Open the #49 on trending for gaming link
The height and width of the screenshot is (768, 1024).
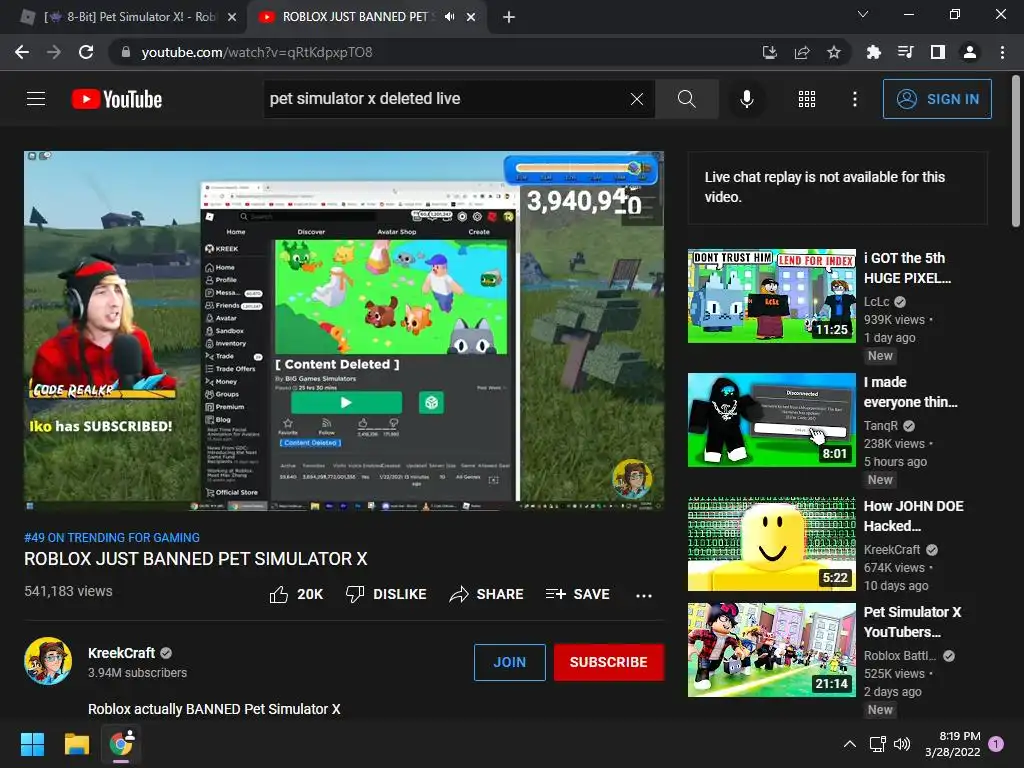[x=112, y=537]
